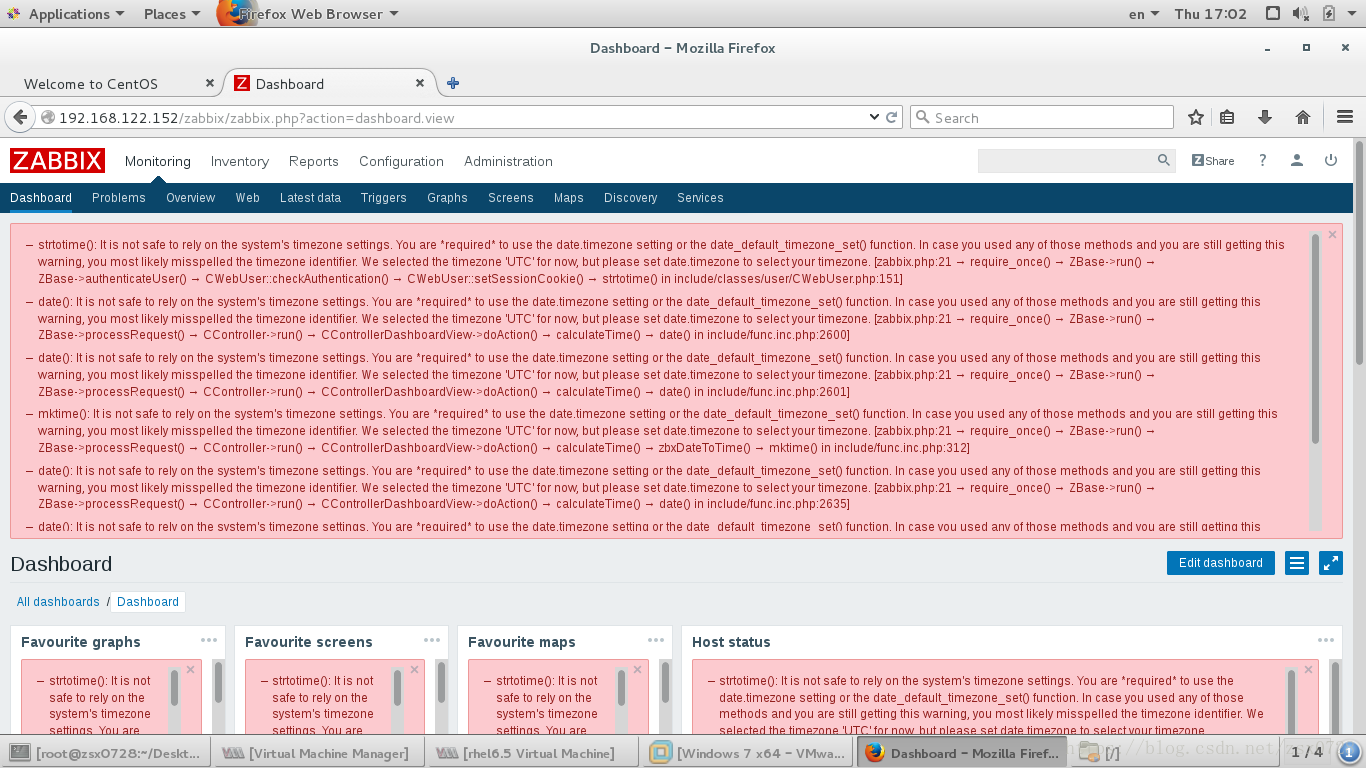The height and width of the screenshot is (768, 1366).
Task: Select the Web submenu item
Action: pos(248,198)
